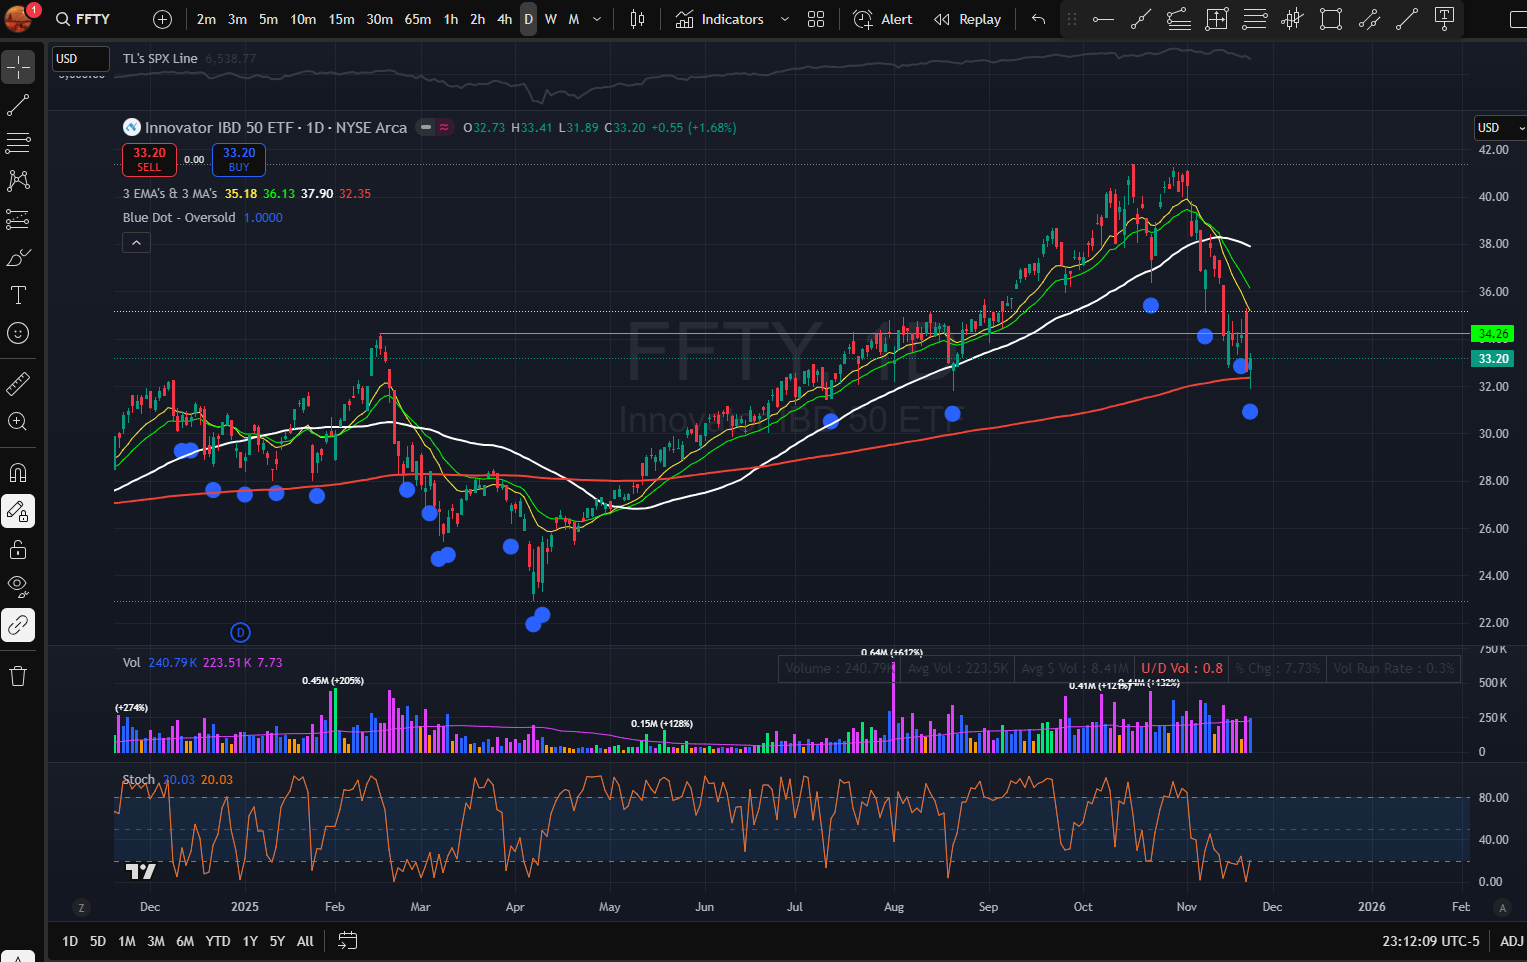Select the YTD date range
The height and width of the screenshot is (962, 1527).
[218, 941]
